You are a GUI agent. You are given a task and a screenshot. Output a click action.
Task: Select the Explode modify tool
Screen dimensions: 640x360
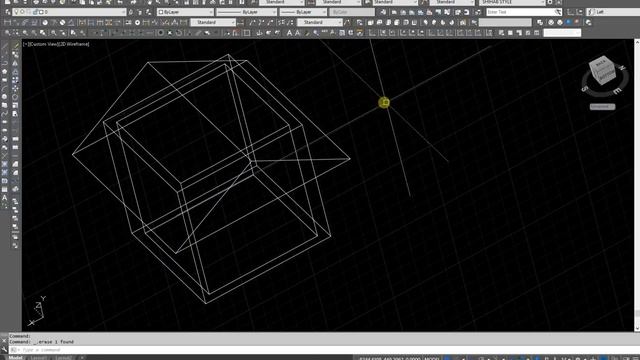15,189
